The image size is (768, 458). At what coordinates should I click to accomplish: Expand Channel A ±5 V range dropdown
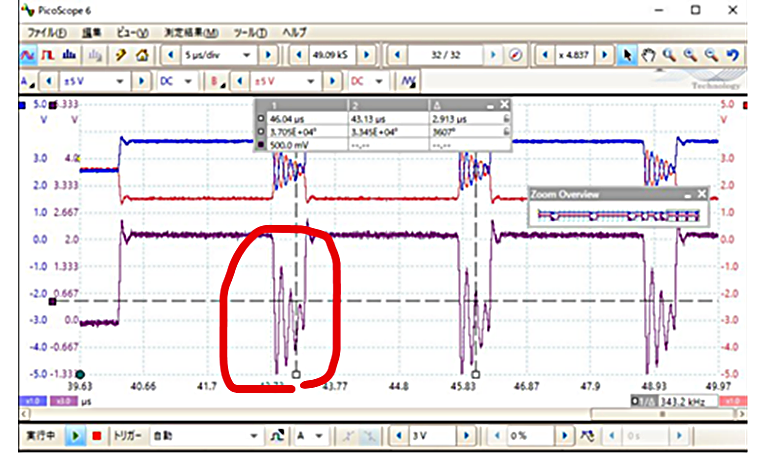[x=121, y=80]
